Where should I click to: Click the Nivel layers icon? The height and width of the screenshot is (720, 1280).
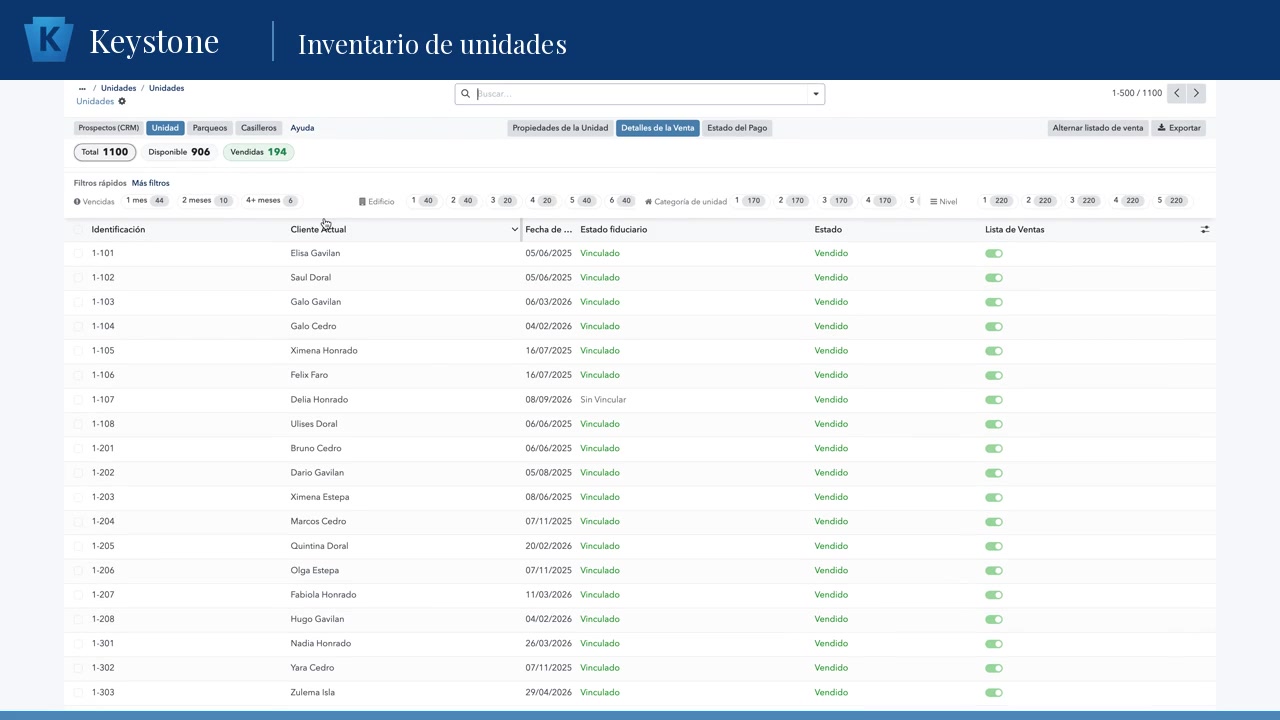(x=933, y=201)
